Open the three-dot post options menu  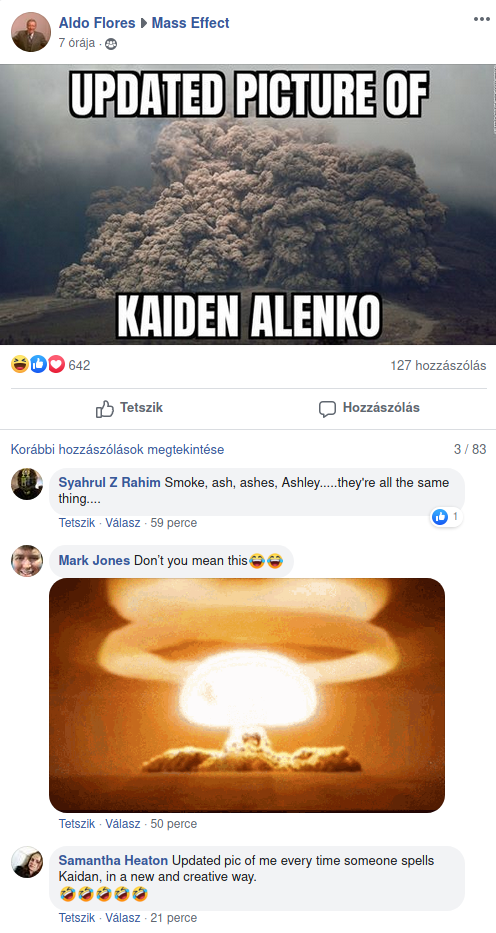click(481, 20)
